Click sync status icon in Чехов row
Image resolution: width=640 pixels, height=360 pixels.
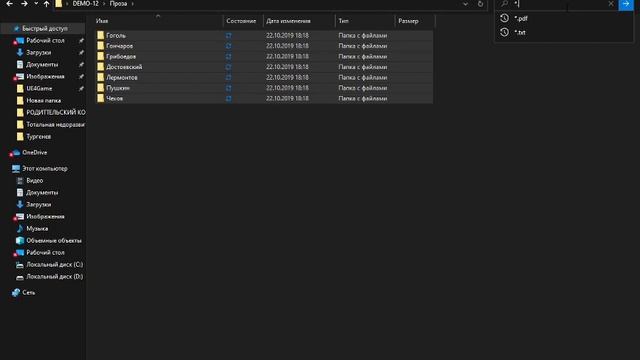pos(229,98)
